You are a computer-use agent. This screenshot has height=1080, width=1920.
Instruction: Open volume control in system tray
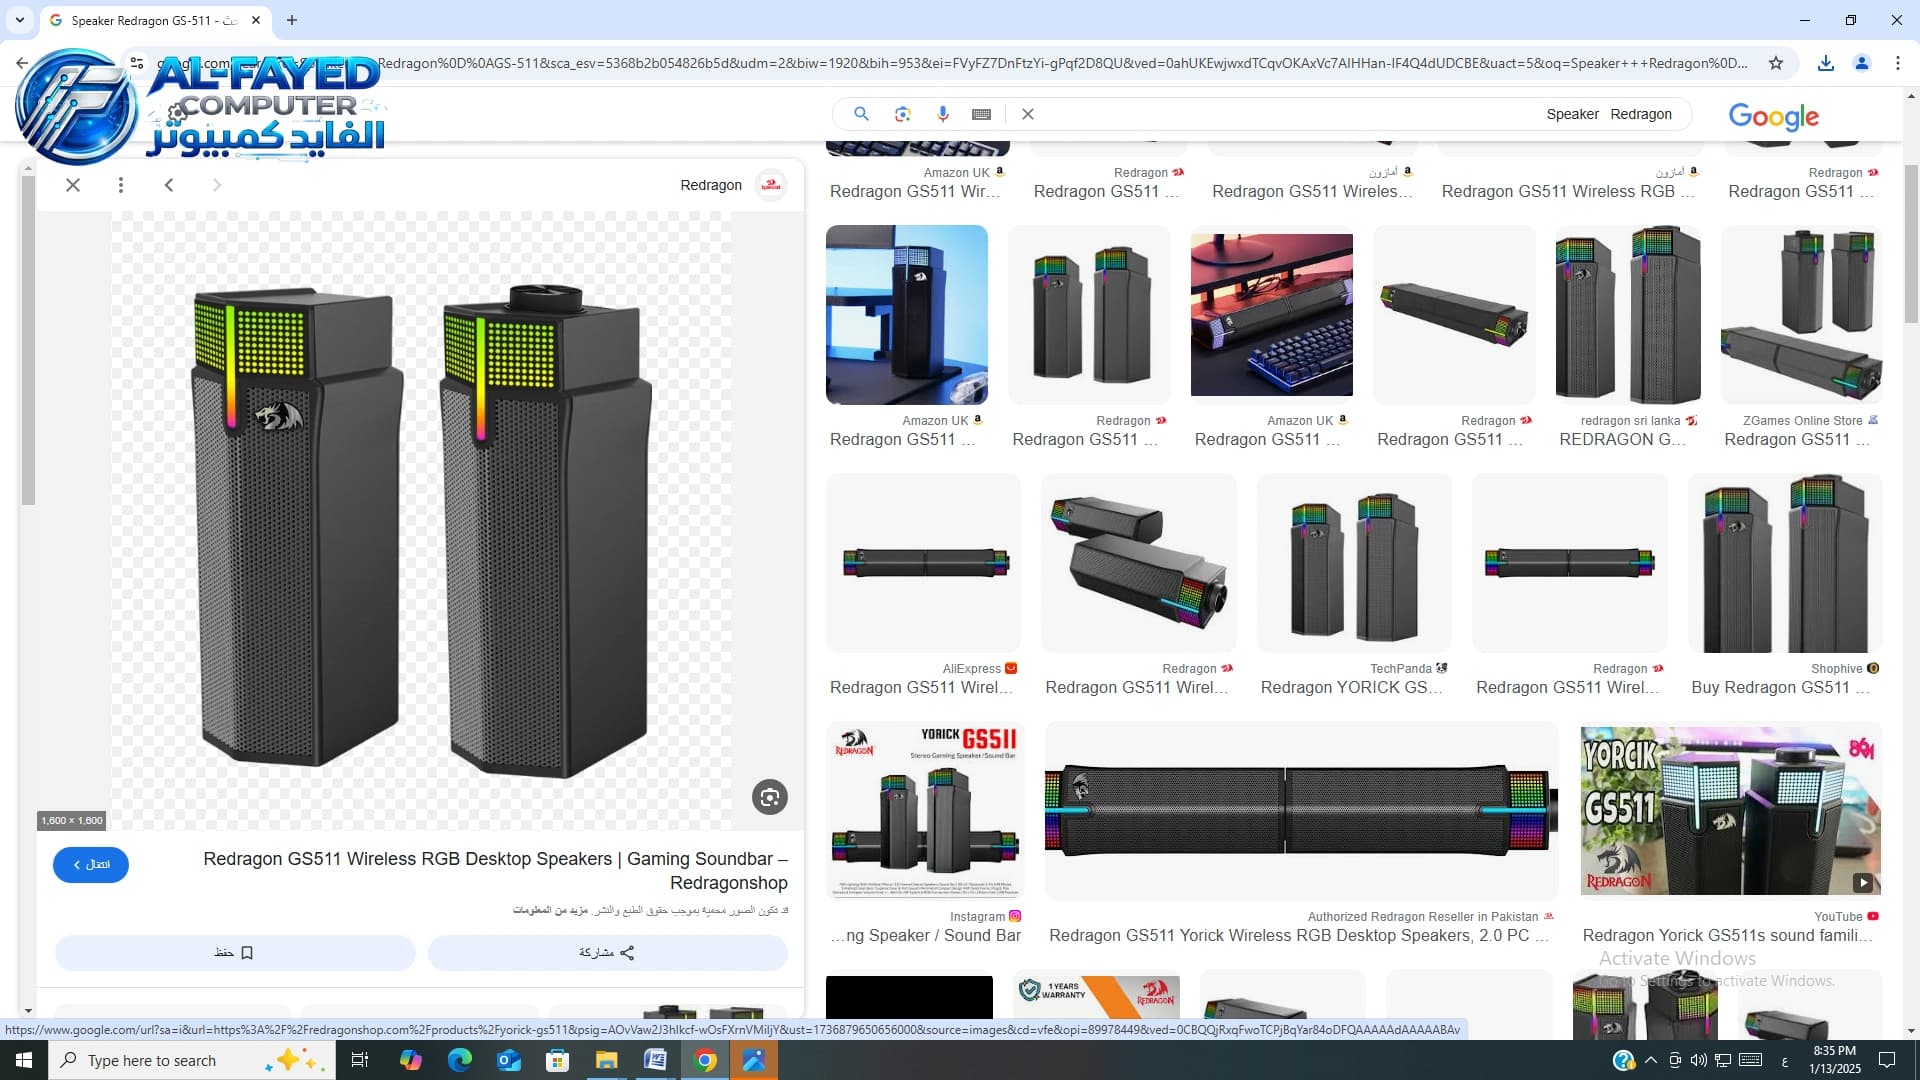1698,1060
